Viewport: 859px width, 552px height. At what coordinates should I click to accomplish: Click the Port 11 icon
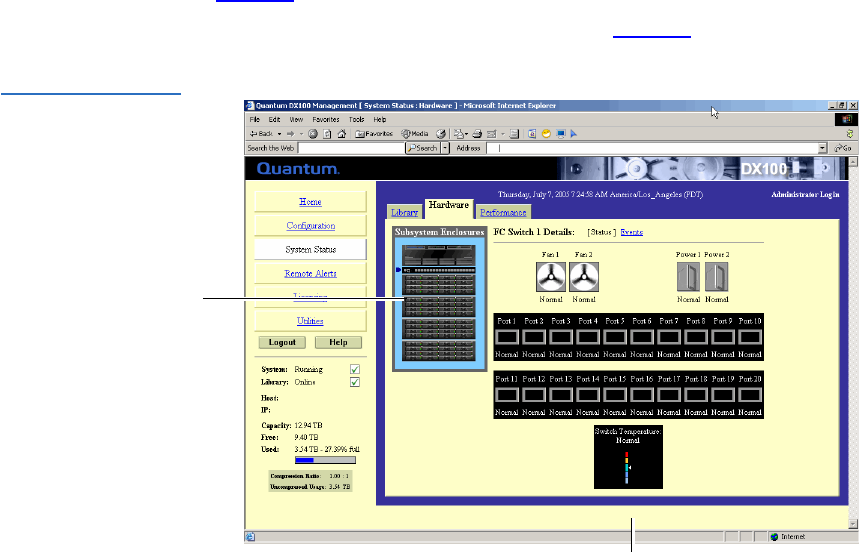[507, 395]
